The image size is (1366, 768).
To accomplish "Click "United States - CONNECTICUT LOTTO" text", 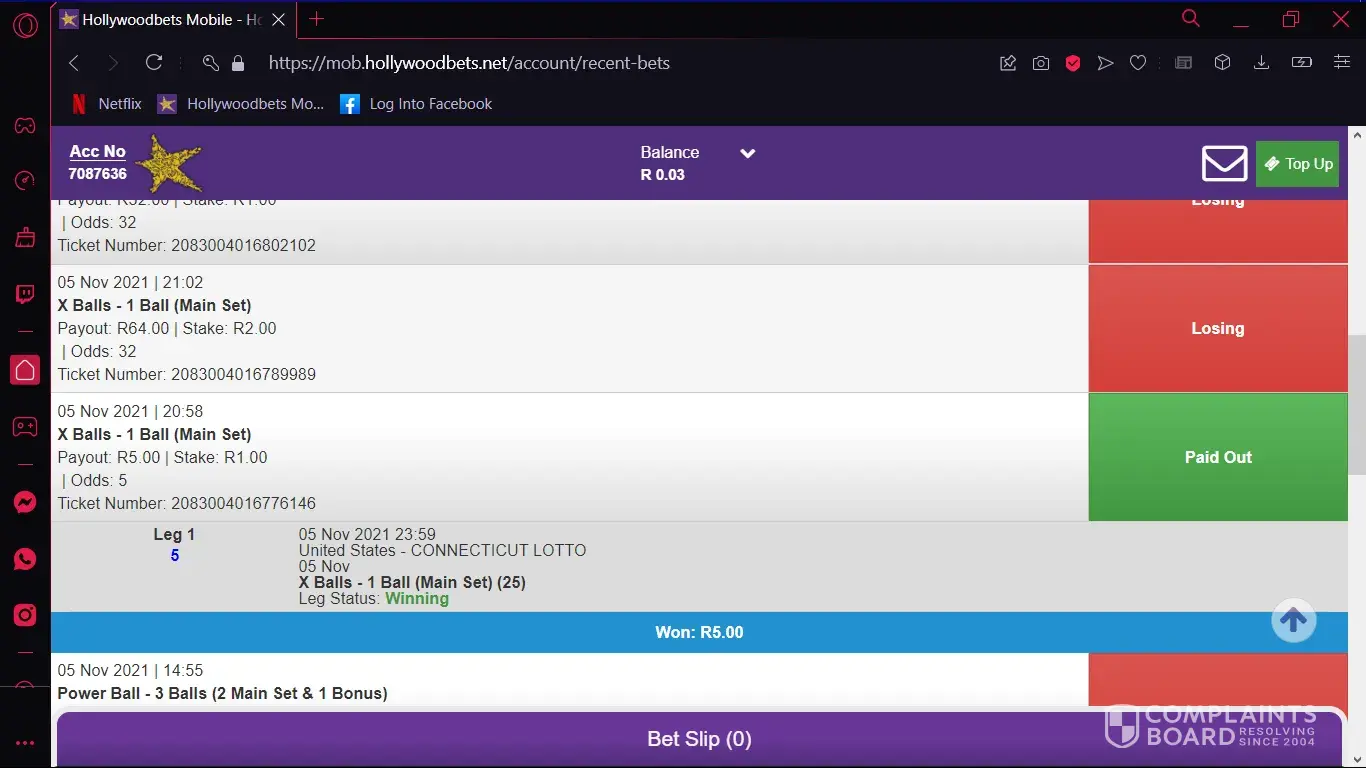I will pyautogui.click(x=442, y=550).
